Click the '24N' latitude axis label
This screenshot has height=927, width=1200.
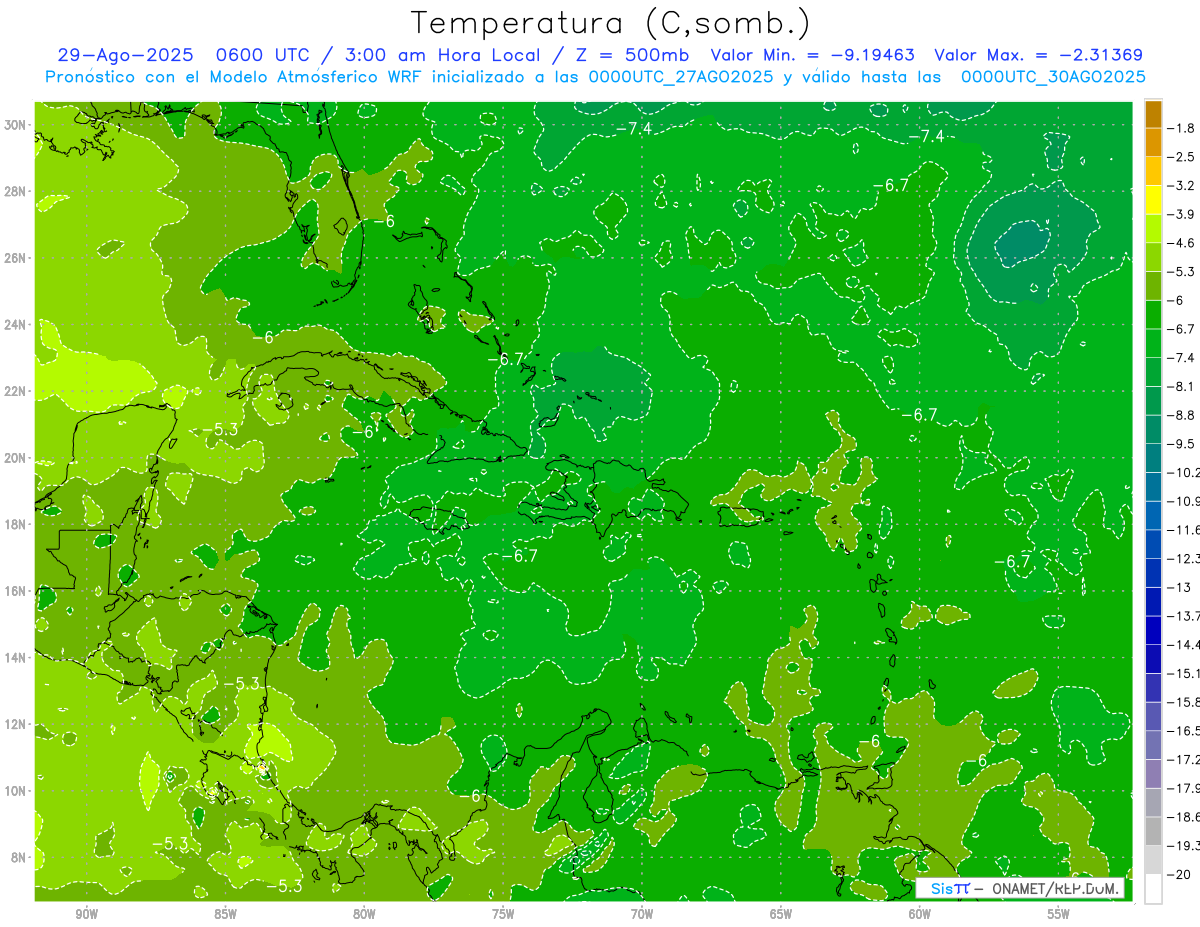tap(15, 325)
